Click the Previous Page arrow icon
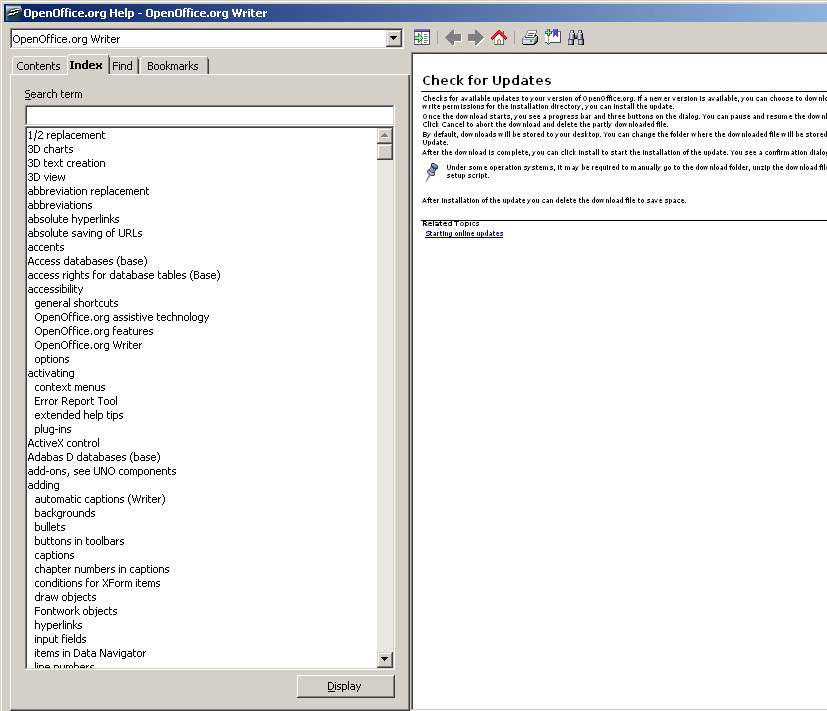The height and width of the screenshot is (711, 827). coord(453,38)
